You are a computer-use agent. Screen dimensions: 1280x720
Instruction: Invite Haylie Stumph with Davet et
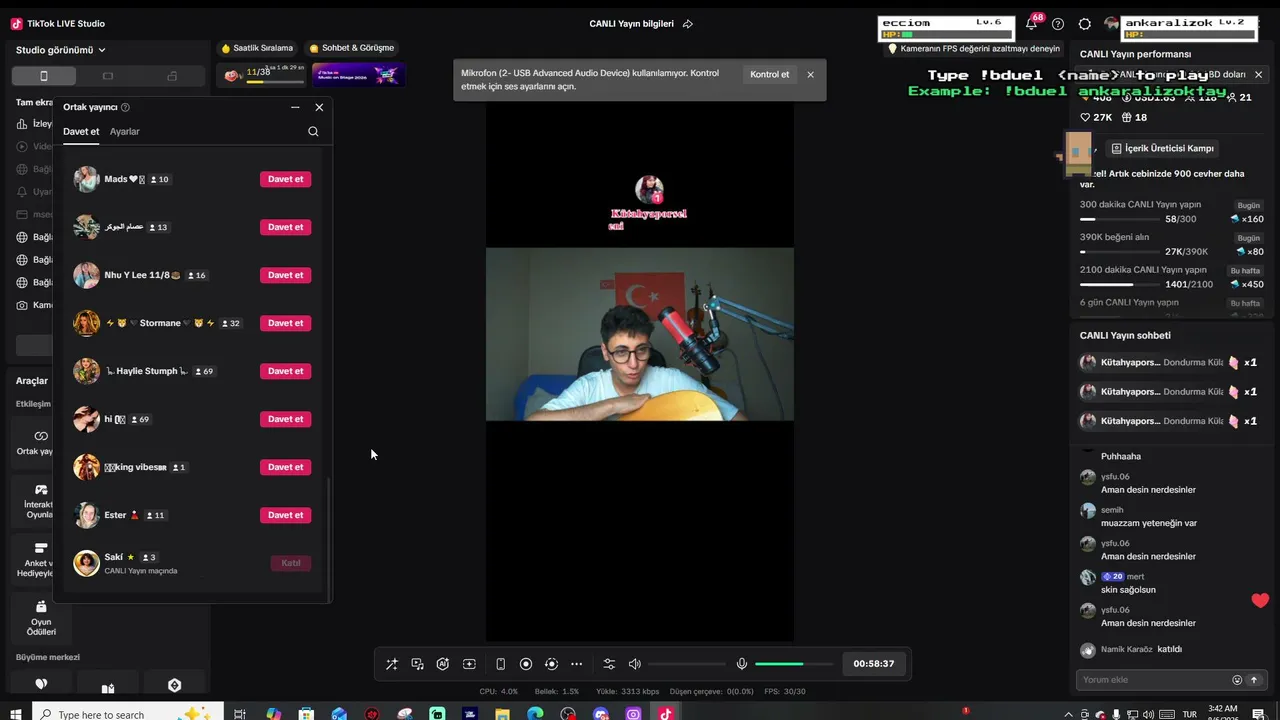coord(285,371)
